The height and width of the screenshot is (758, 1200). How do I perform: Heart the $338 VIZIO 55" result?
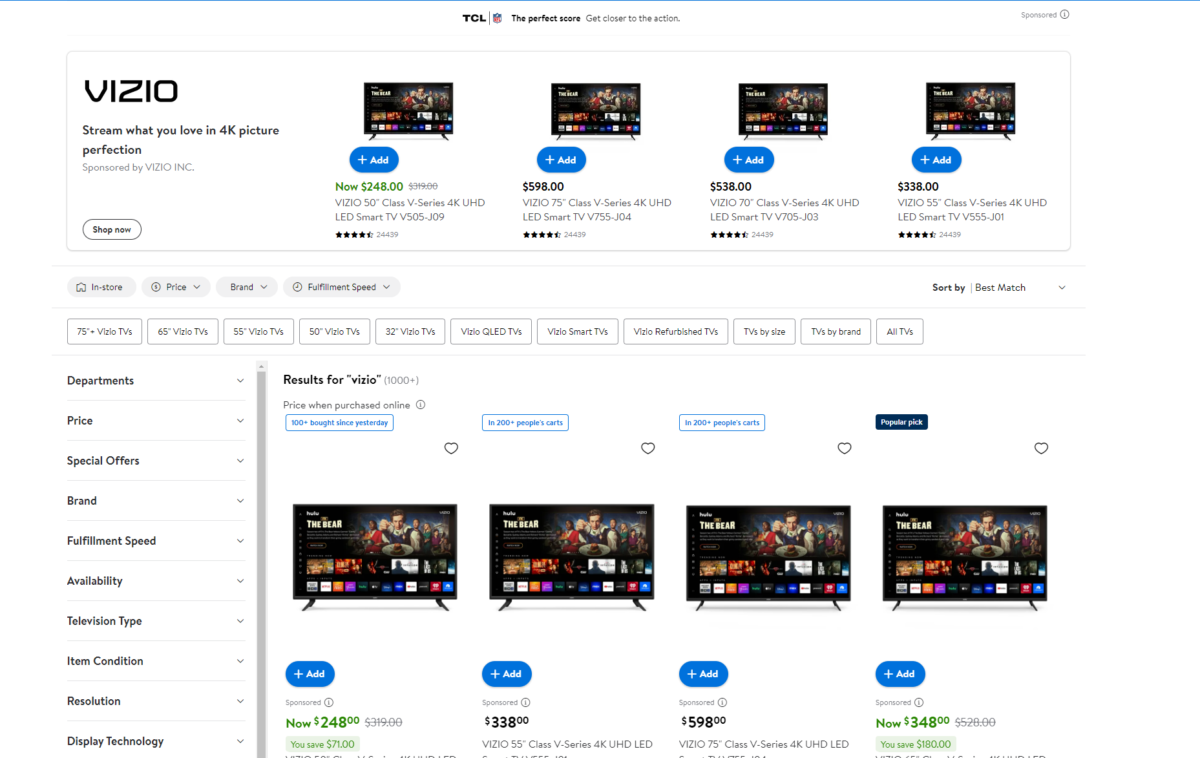click(x=648, y=449)
